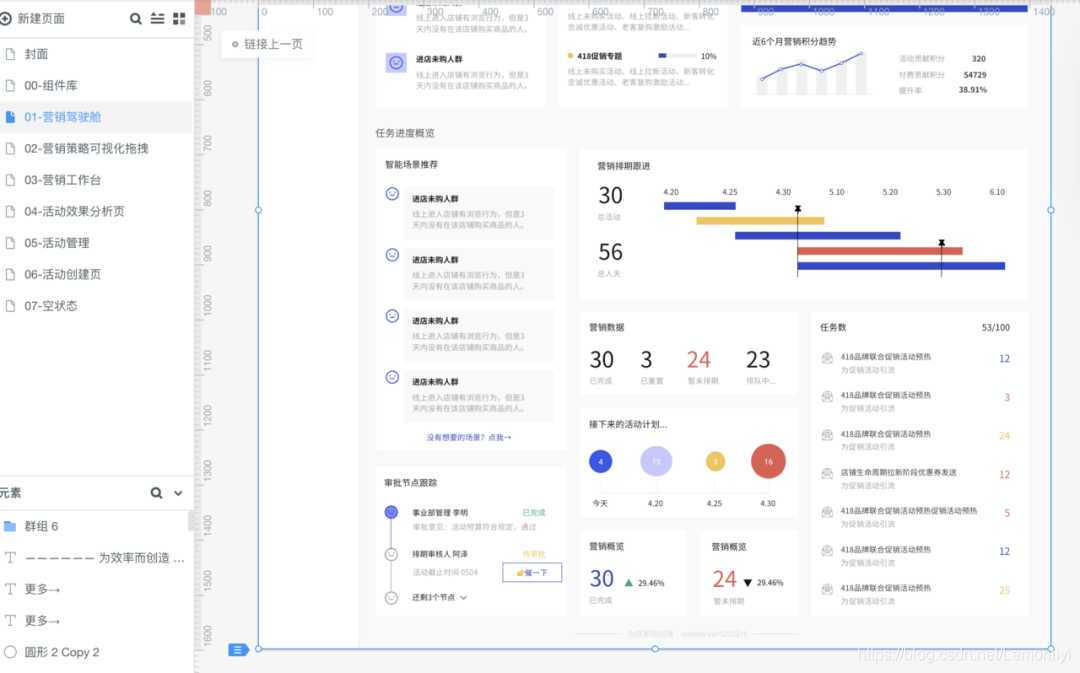1080x673 pixels.
Task: Open page search magnifier icon
Action: [x=136, y=19]
